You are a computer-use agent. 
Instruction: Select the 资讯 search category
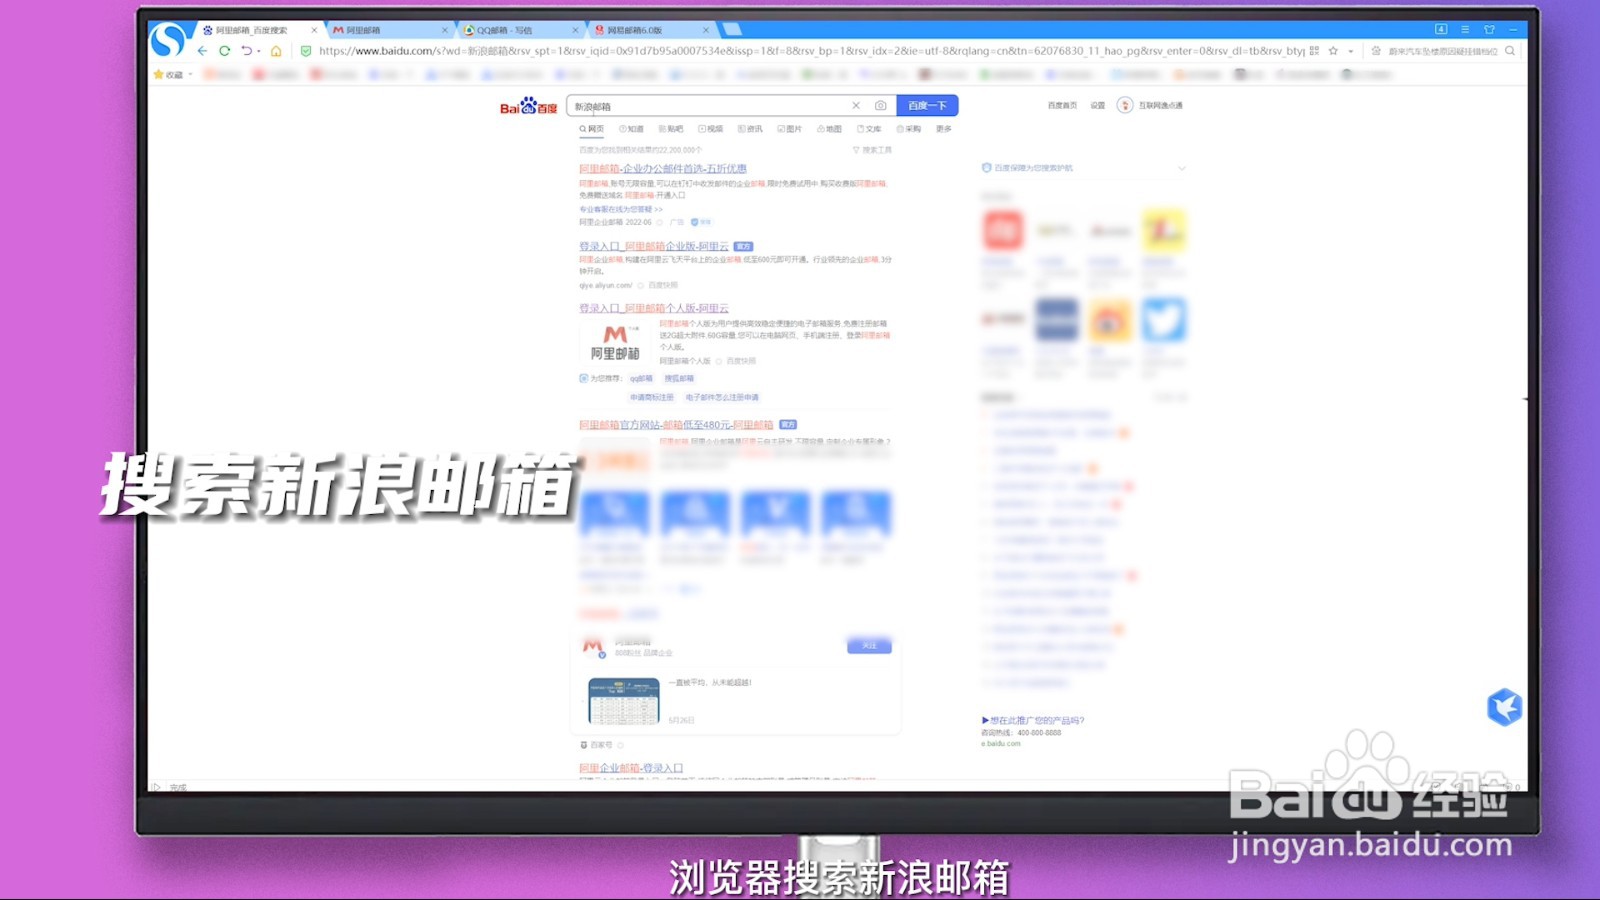click(x=750, y=129)
